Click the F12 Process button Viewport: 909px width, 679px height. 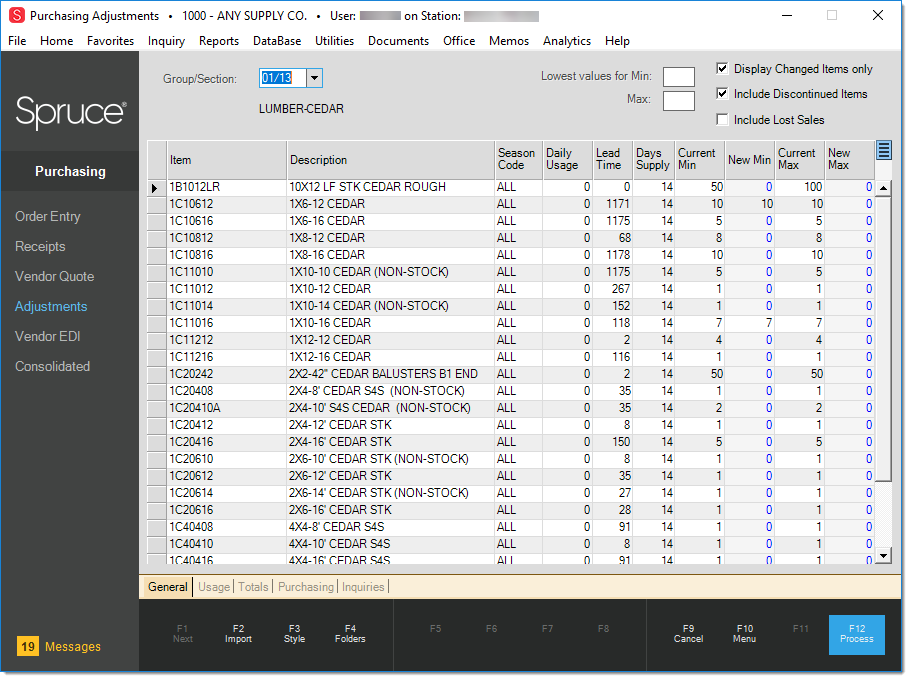pyautogui.click(x=857, y=634)
